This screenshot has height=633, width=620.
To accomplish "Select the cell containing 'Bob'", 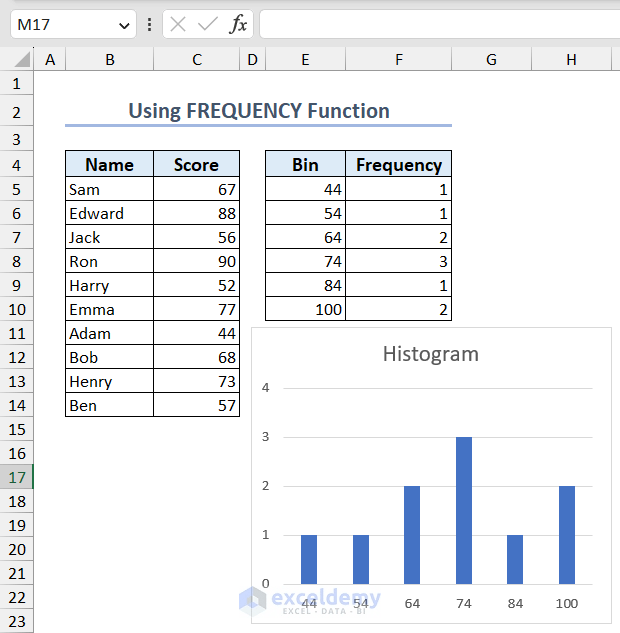I will [109, 357].
